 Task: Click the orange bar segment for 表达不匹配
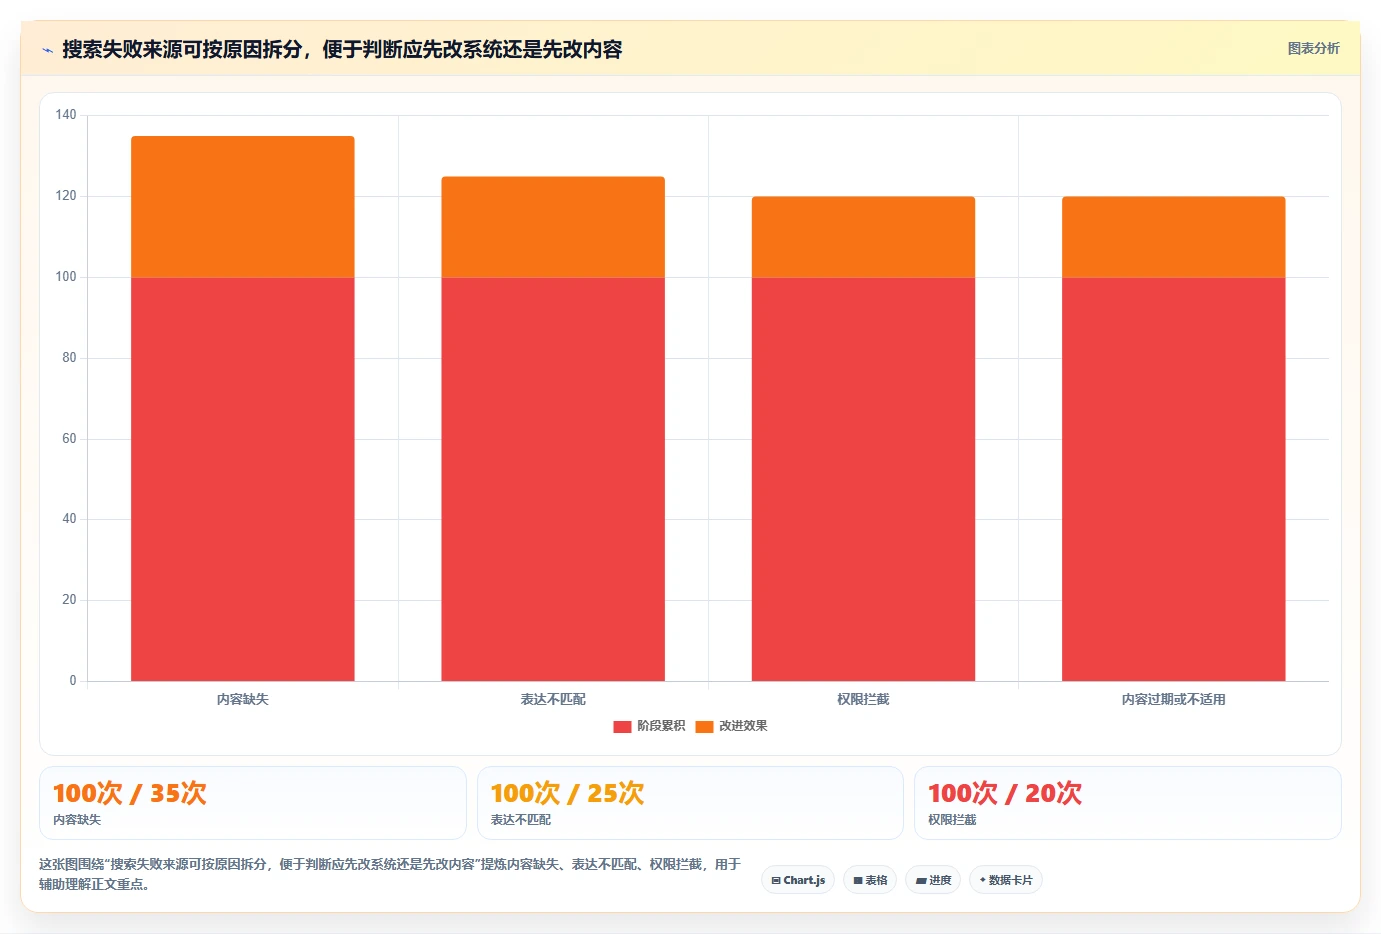click(553, 227)
